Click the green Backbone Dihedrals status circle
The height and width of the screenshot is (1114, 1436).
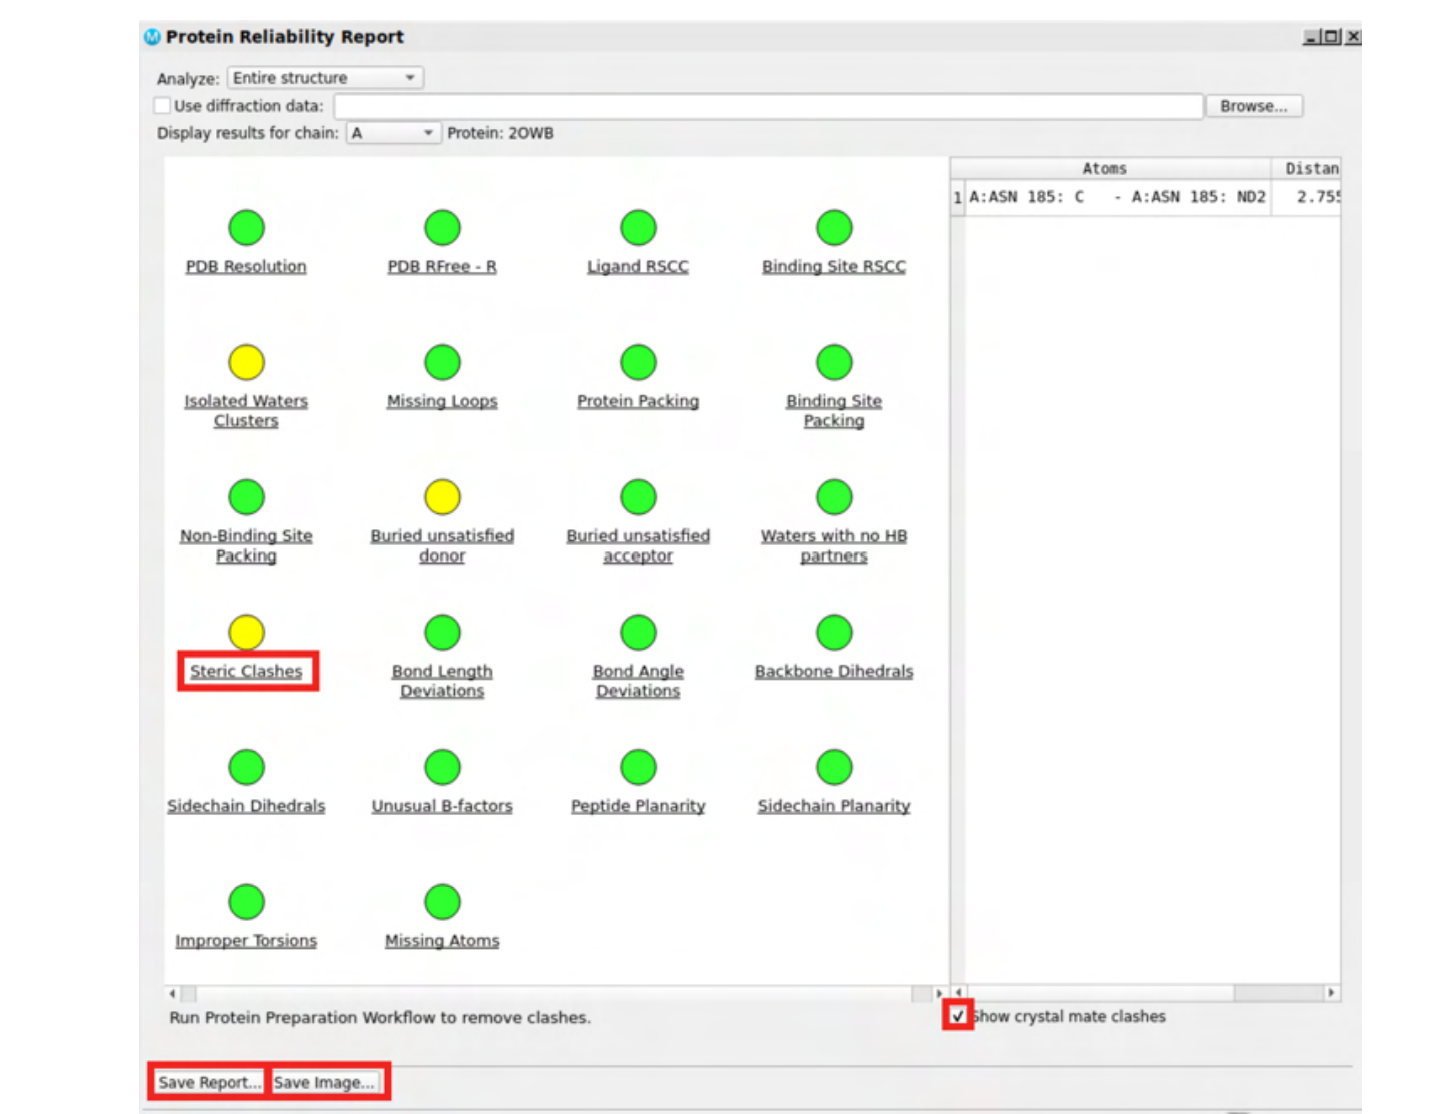pyautogui.click(x=834, y=632)
